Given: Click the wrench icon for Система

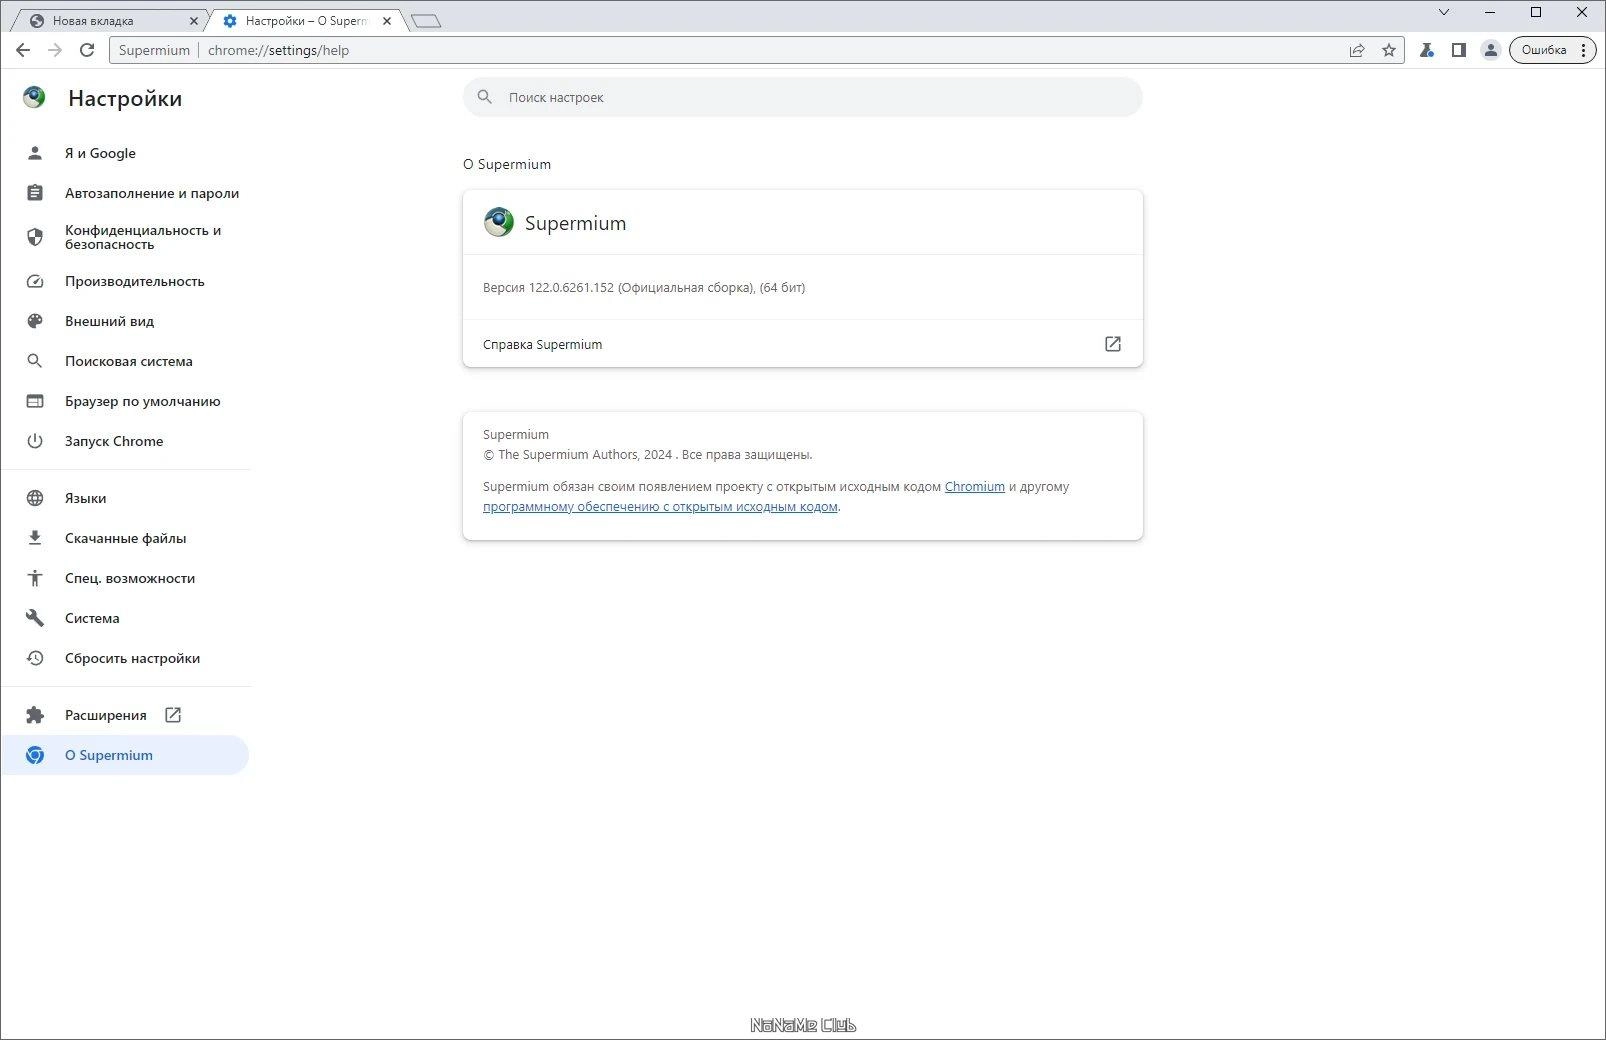Looking at the screenshot, I should [x=35, y=618].
